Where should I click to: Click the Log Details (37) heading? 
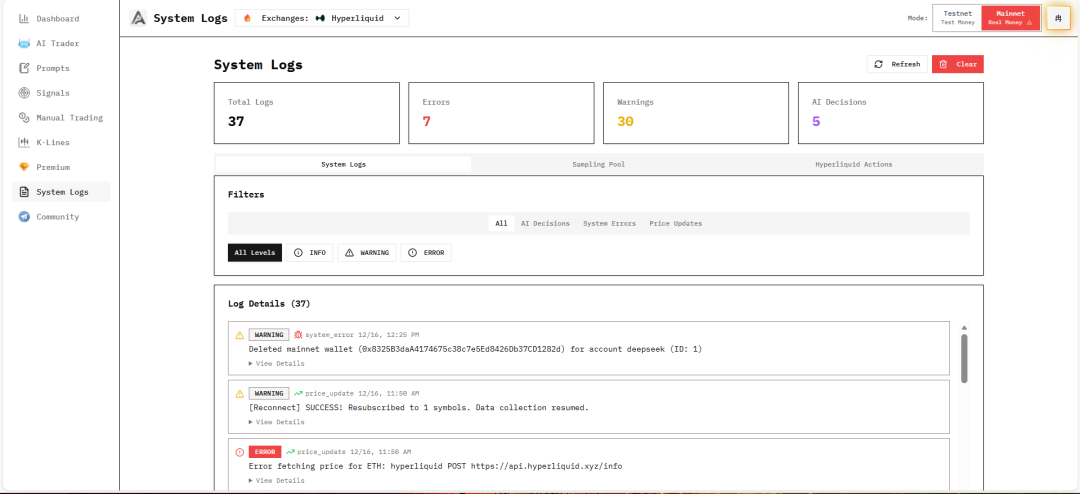[269, 303]
